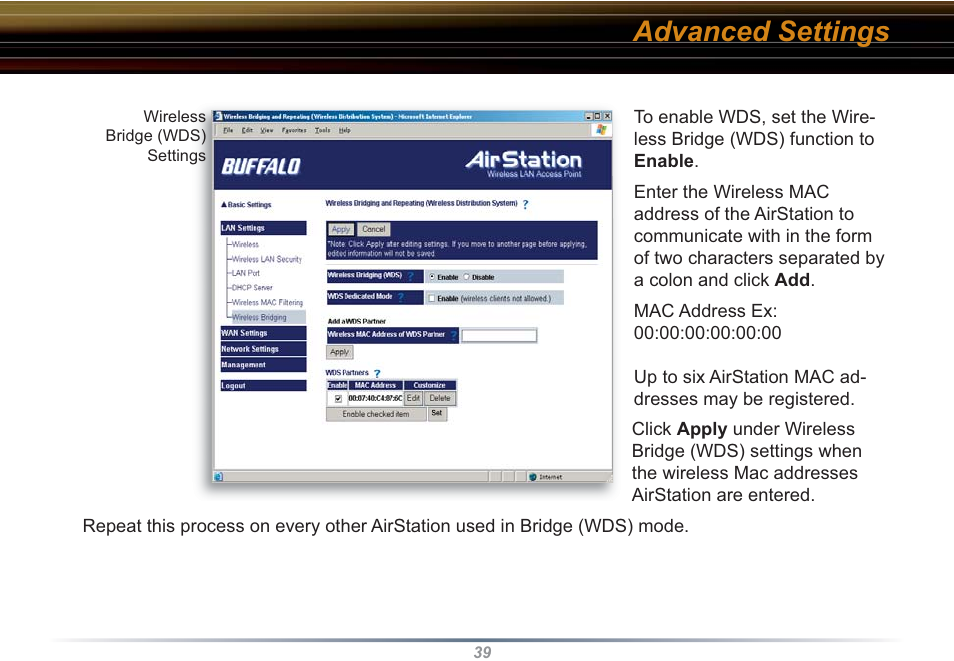Click the MAC Address column header

pos(375,385)
